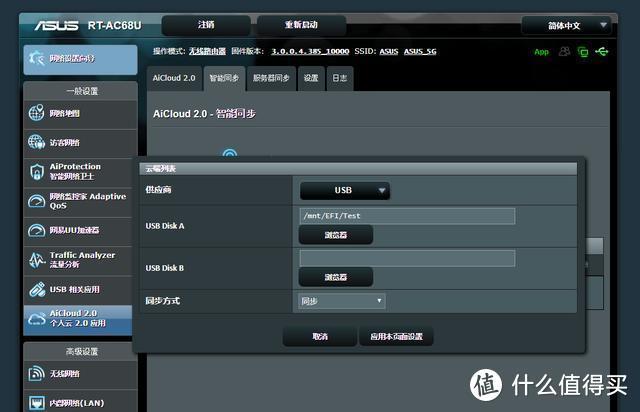This screenshot has height=412, width=640.
Task: Click the USB Disk A path field
Action: [x=407, y=216]
